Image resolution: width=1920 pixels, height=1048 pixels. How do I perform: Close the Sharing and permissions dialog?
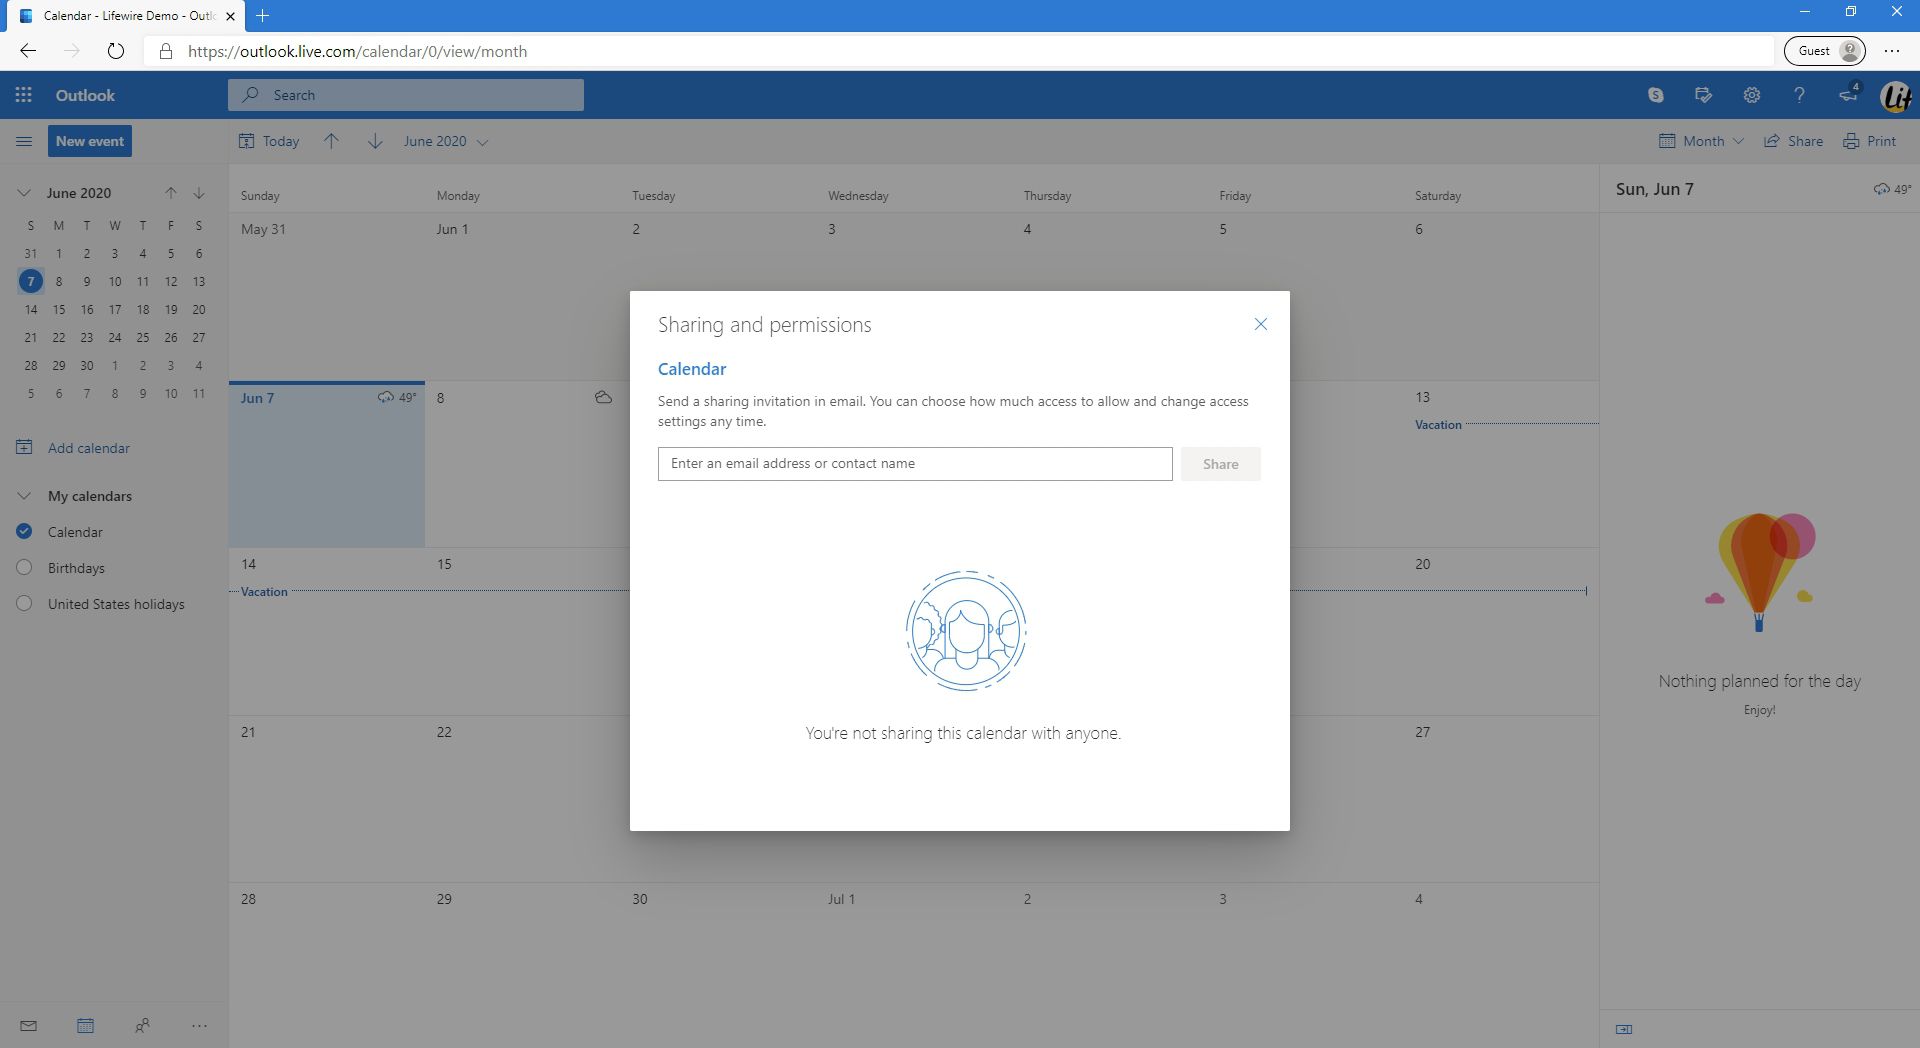[x=1261, y=324]
